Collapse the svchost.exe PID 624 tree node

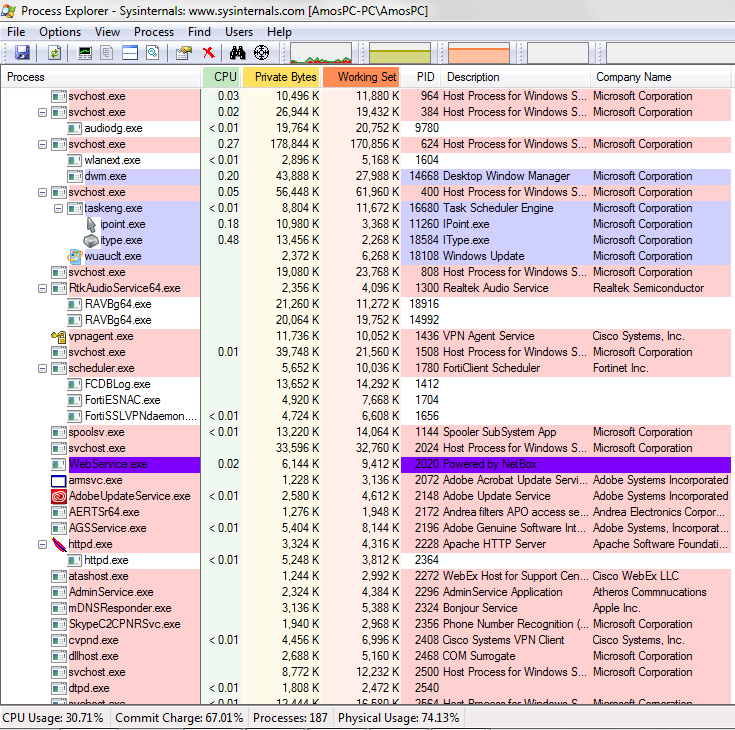43,144
